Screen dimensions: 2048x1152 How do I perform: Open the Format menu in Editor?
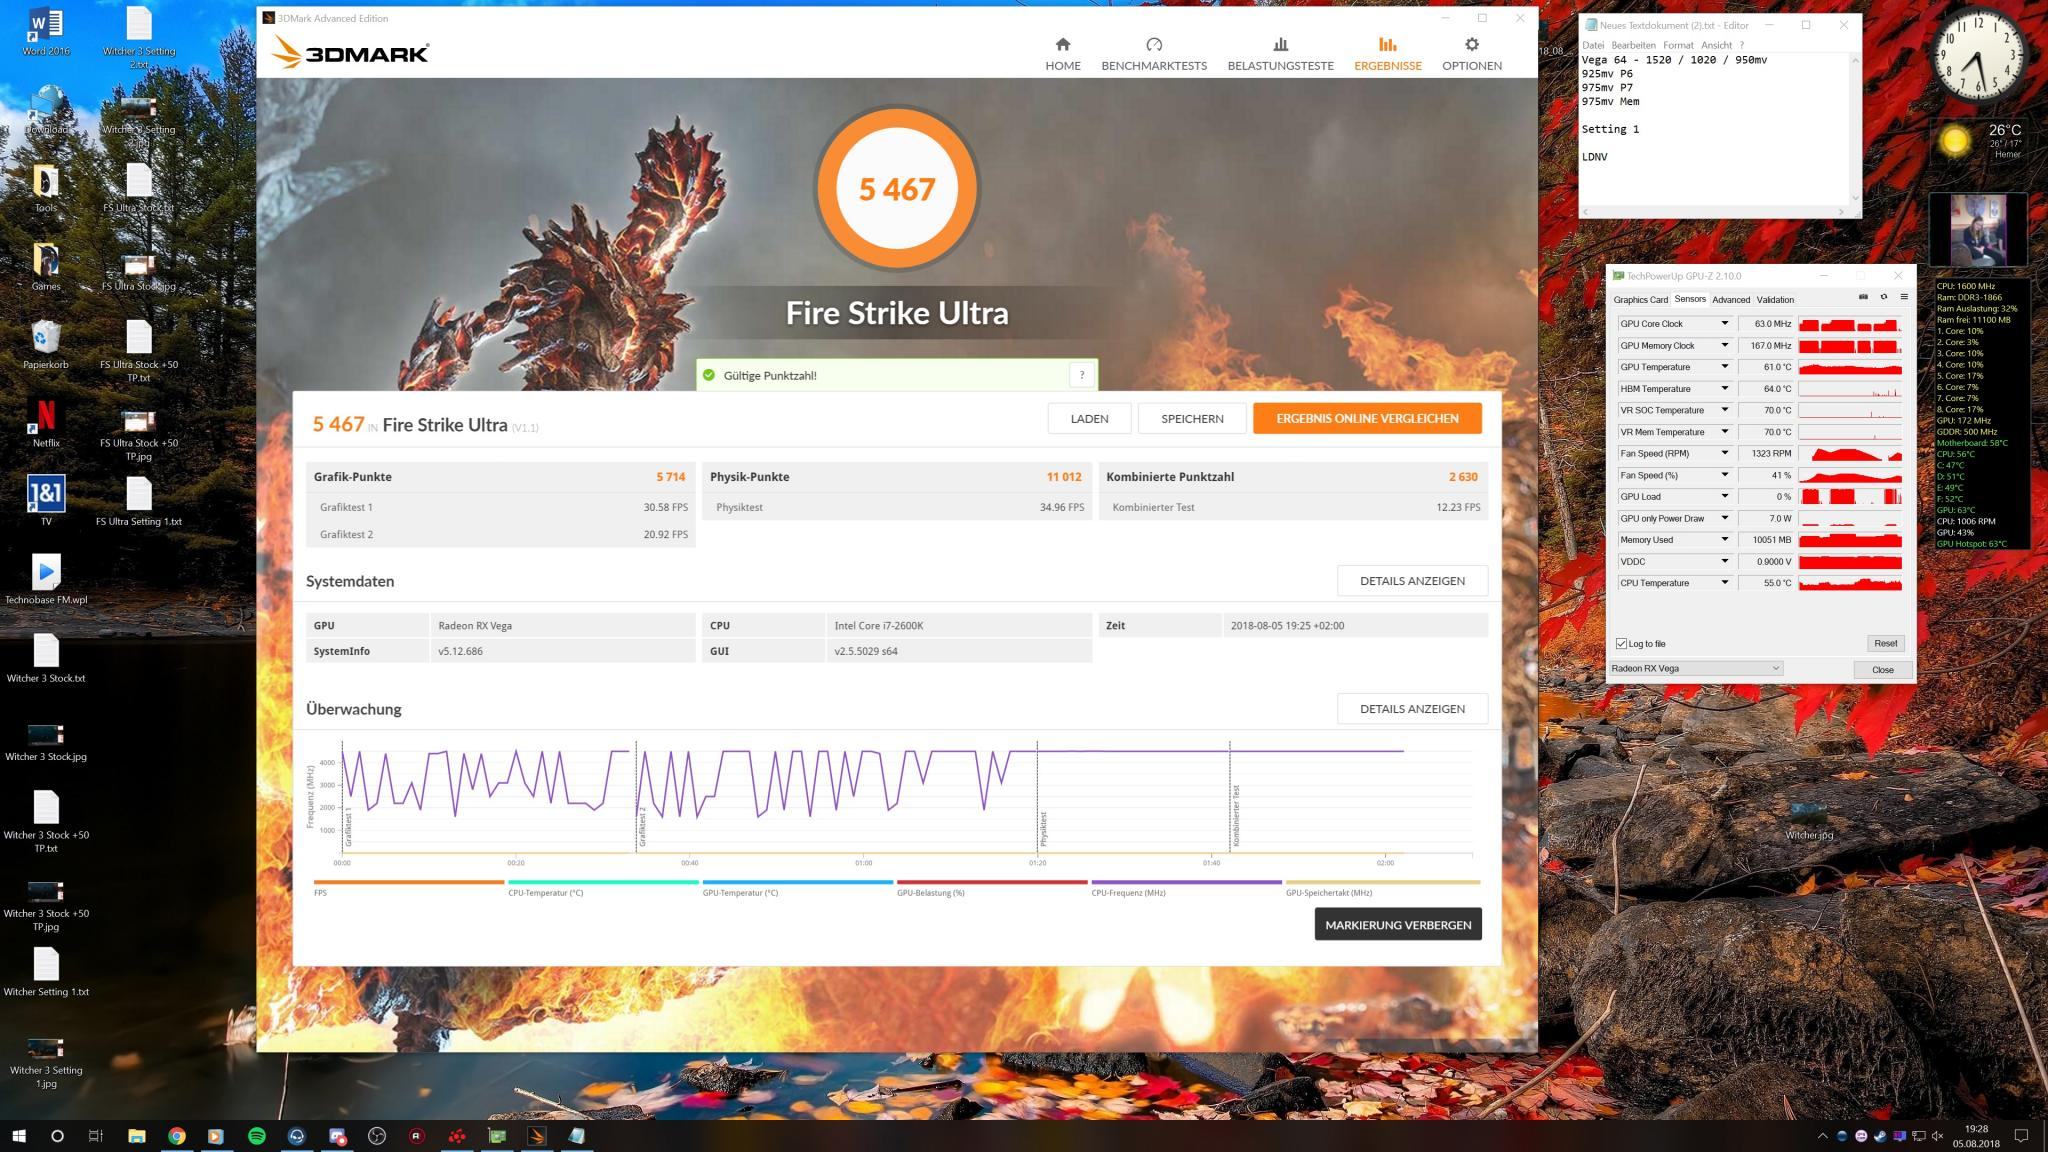1678,45
